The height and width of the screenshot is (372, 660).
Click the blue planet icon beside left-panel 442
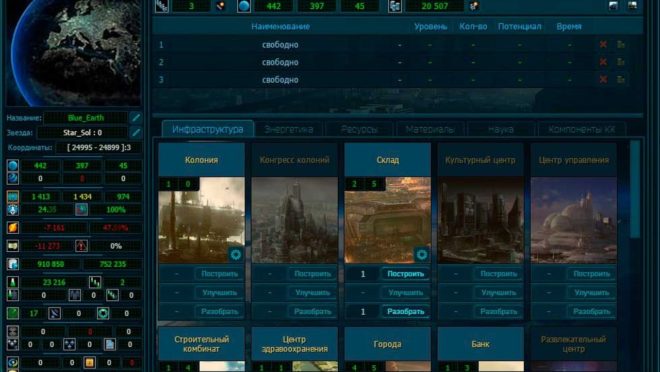(x=13, y=165)
